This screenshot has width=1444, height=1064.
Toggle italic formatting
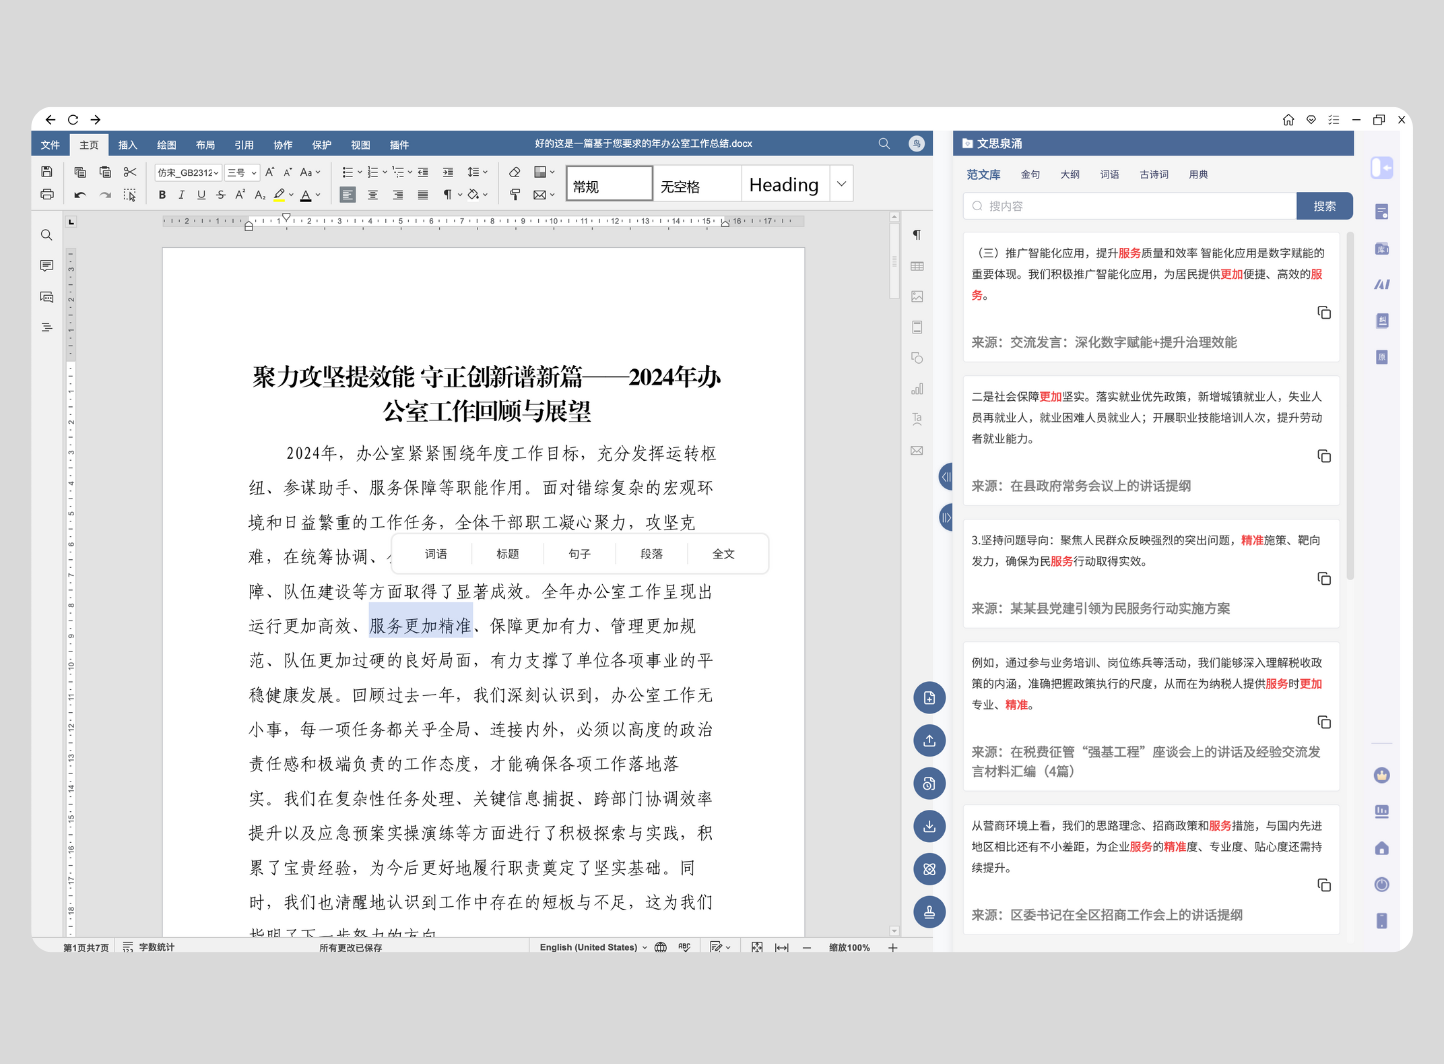[181, 195]
